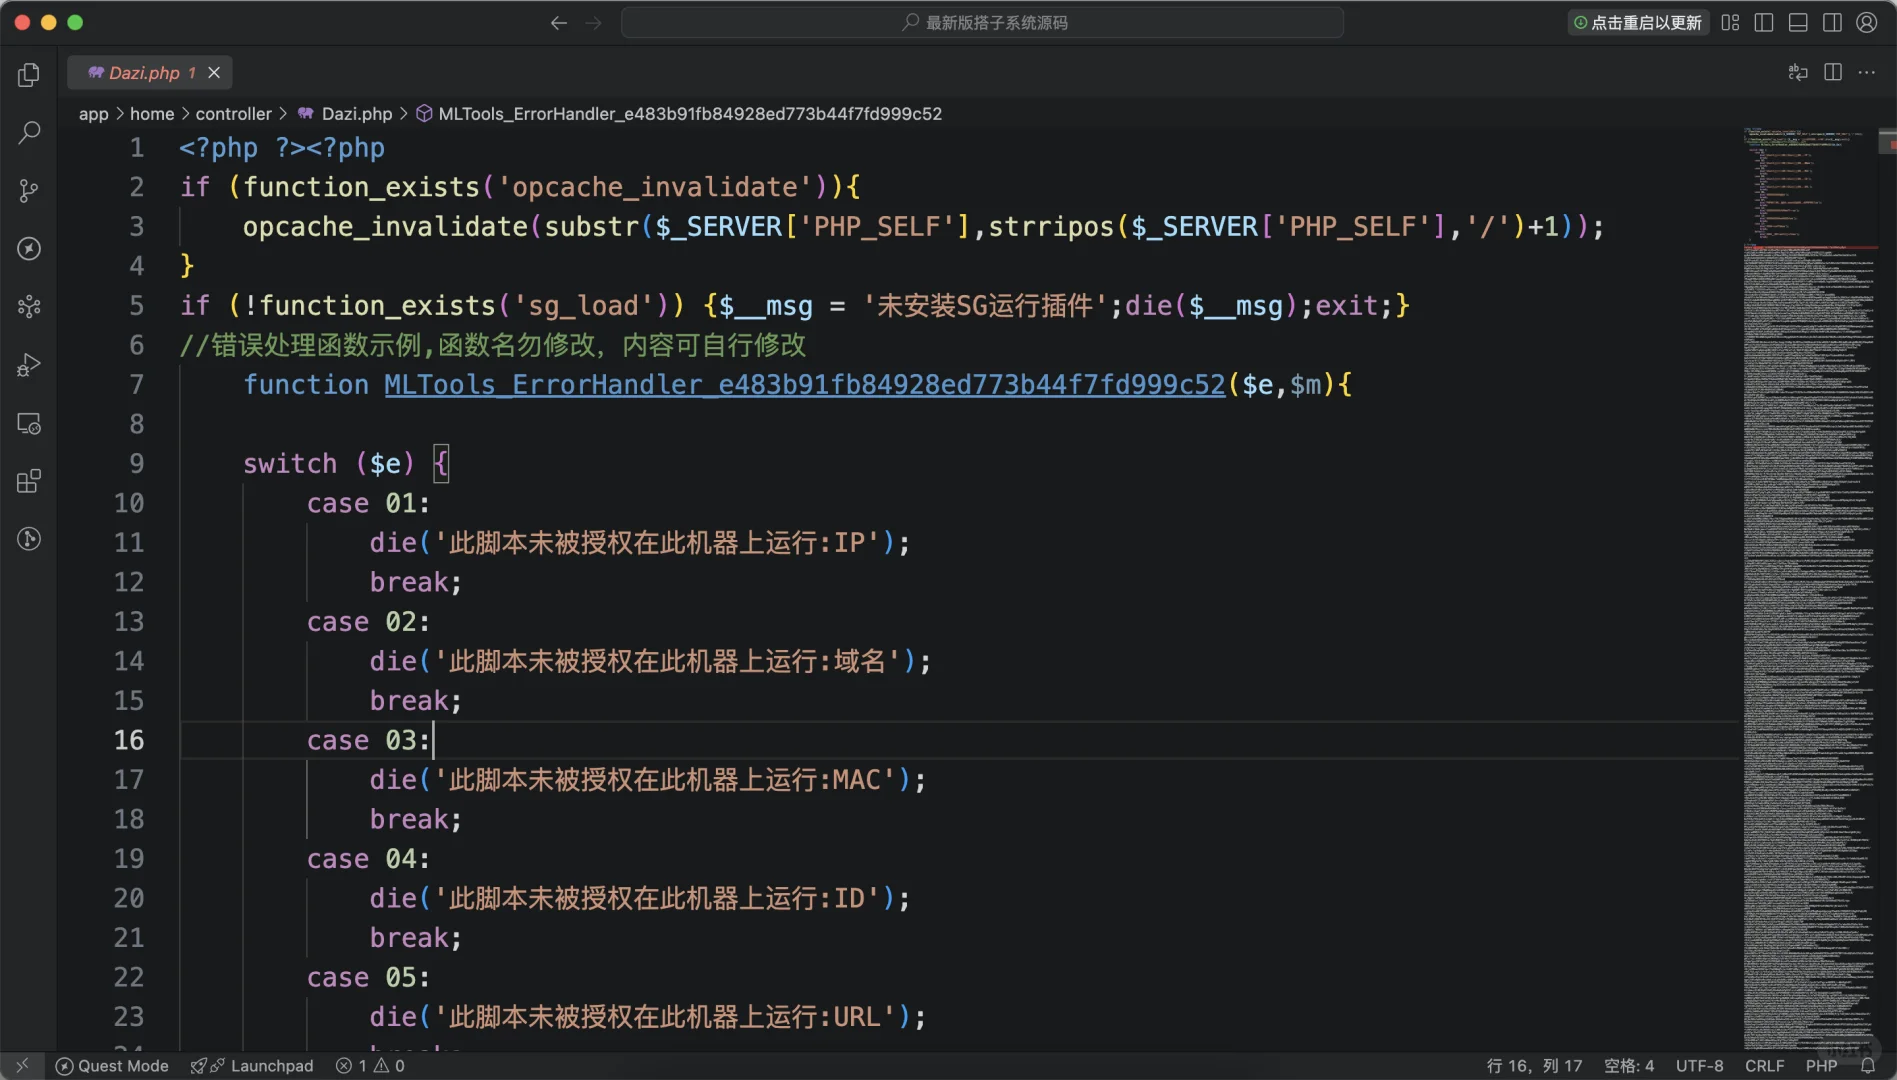The image size is (1897, 1080).
Task: Open the Accounts profile icon
Action: [1866, 23]
